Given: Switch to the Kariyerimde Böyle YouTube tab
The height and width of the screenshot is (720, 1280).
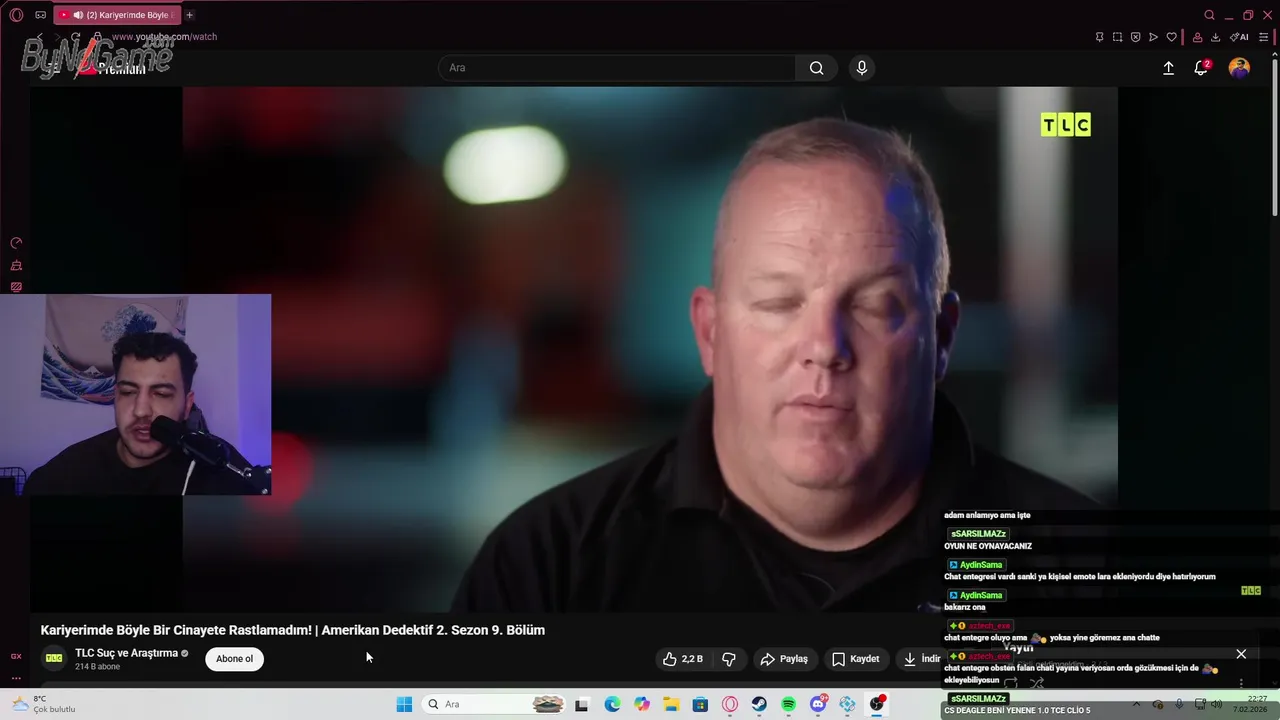Looking at the screenshot, I should [115, 15].
